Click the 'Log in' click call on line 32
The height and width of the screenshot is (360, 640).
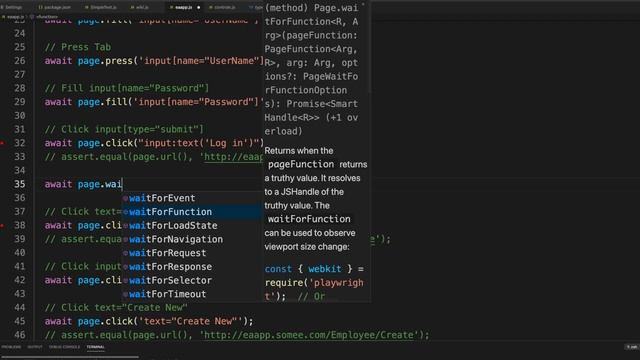coord(154,143)
